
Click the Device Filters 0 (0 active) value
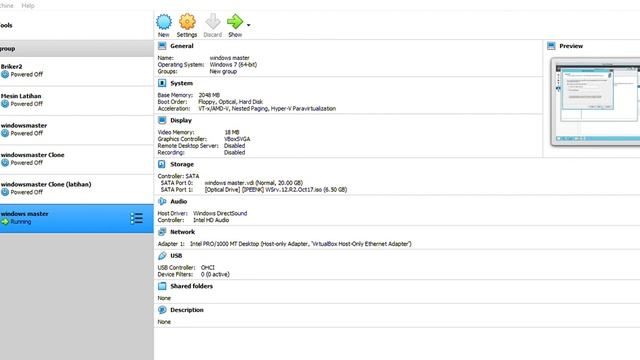tap(215, 274)
